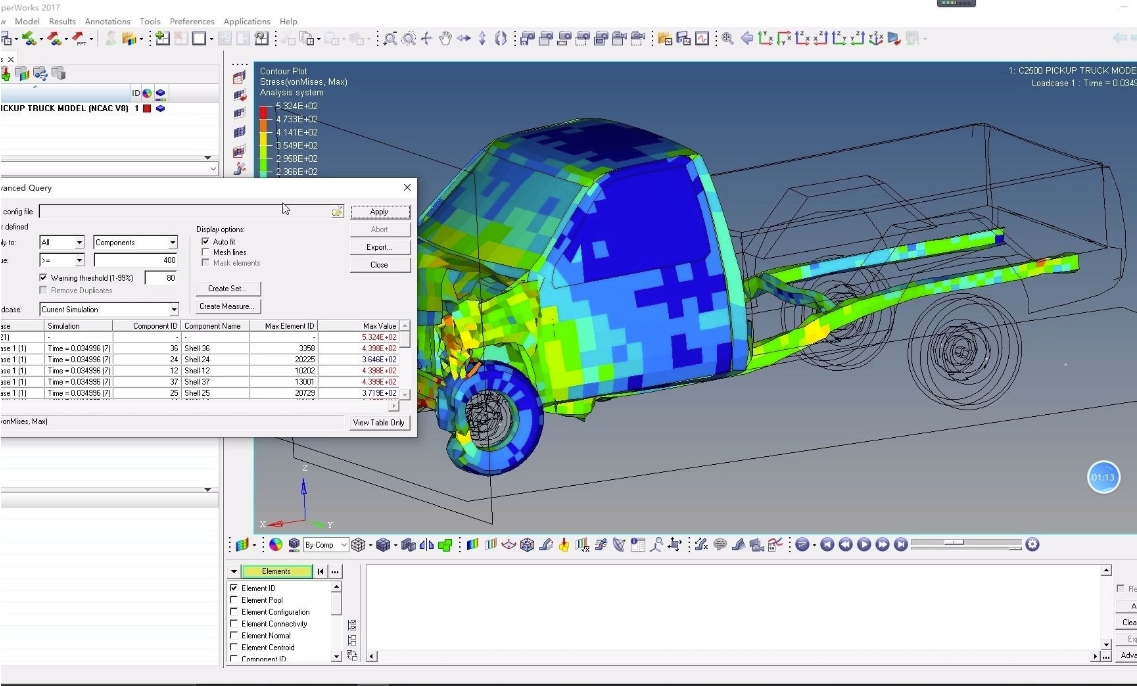Check the Element Pool checkbox
Image resolution: width=1137 pixels, height=686 pixels.
(233, 600)
